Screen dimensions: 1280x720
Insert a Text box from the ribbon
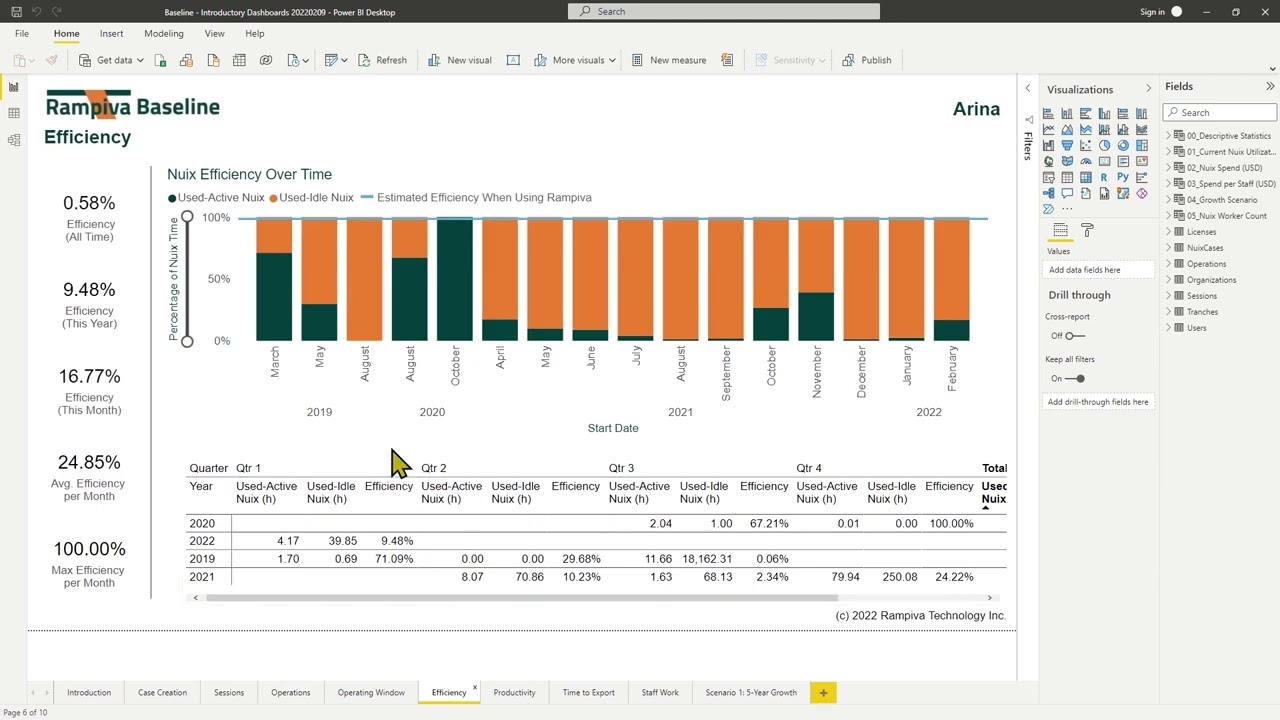[513, 60]
